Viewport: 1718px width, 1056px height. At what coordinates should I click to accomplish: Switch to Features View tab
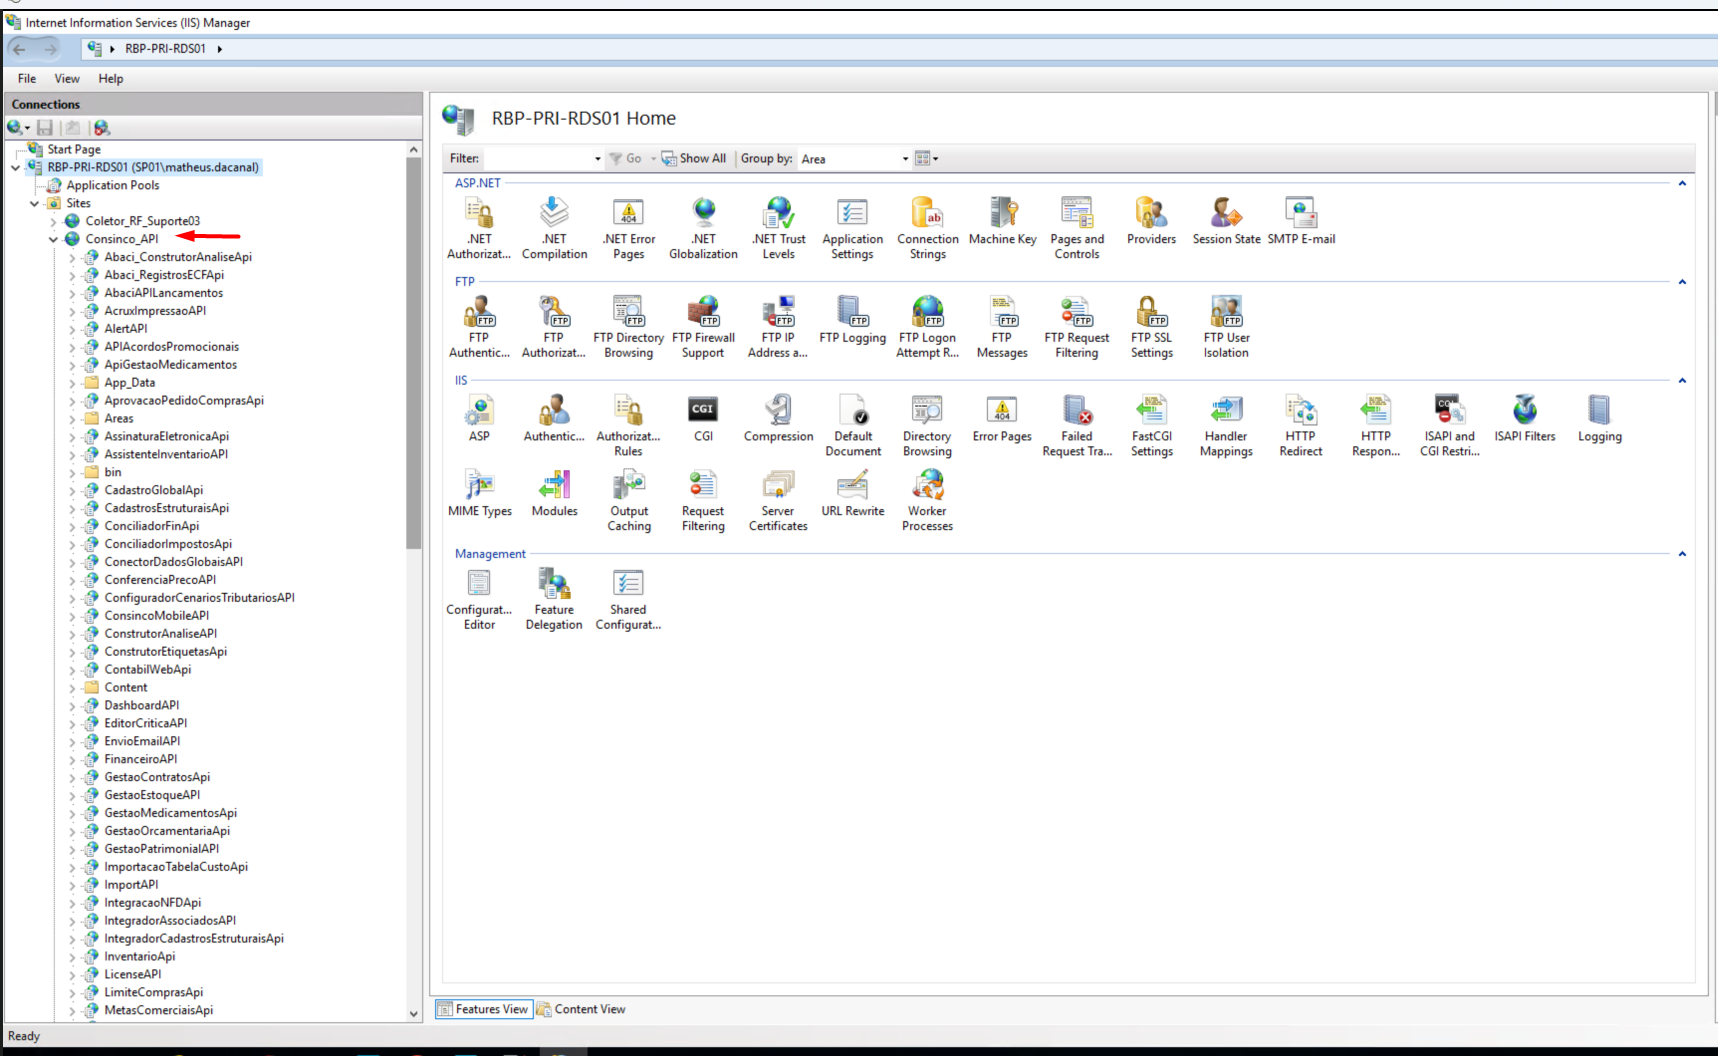click(x=483, y=1009)
